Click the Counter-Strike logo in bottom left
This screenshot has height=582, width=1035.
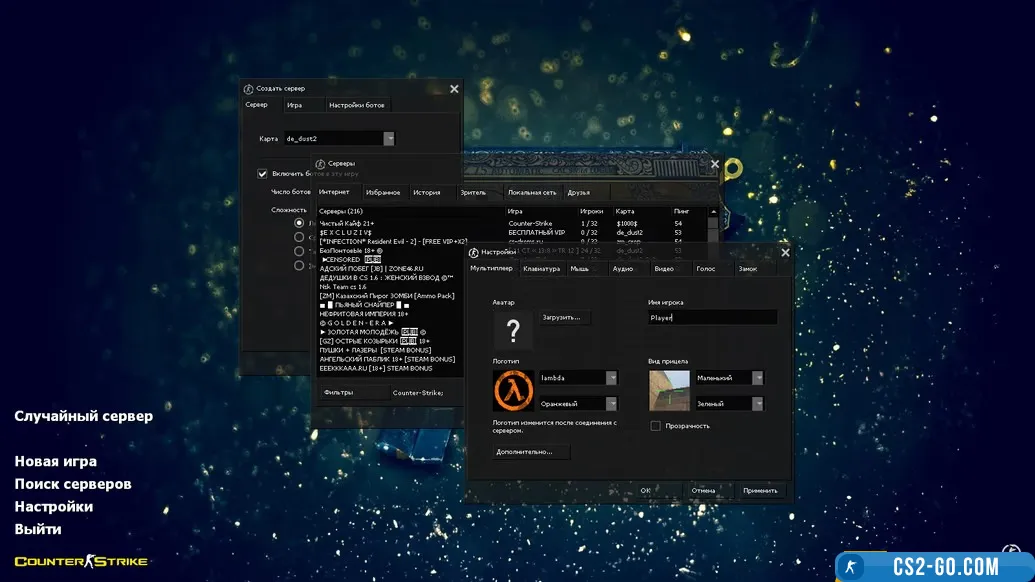81,561
